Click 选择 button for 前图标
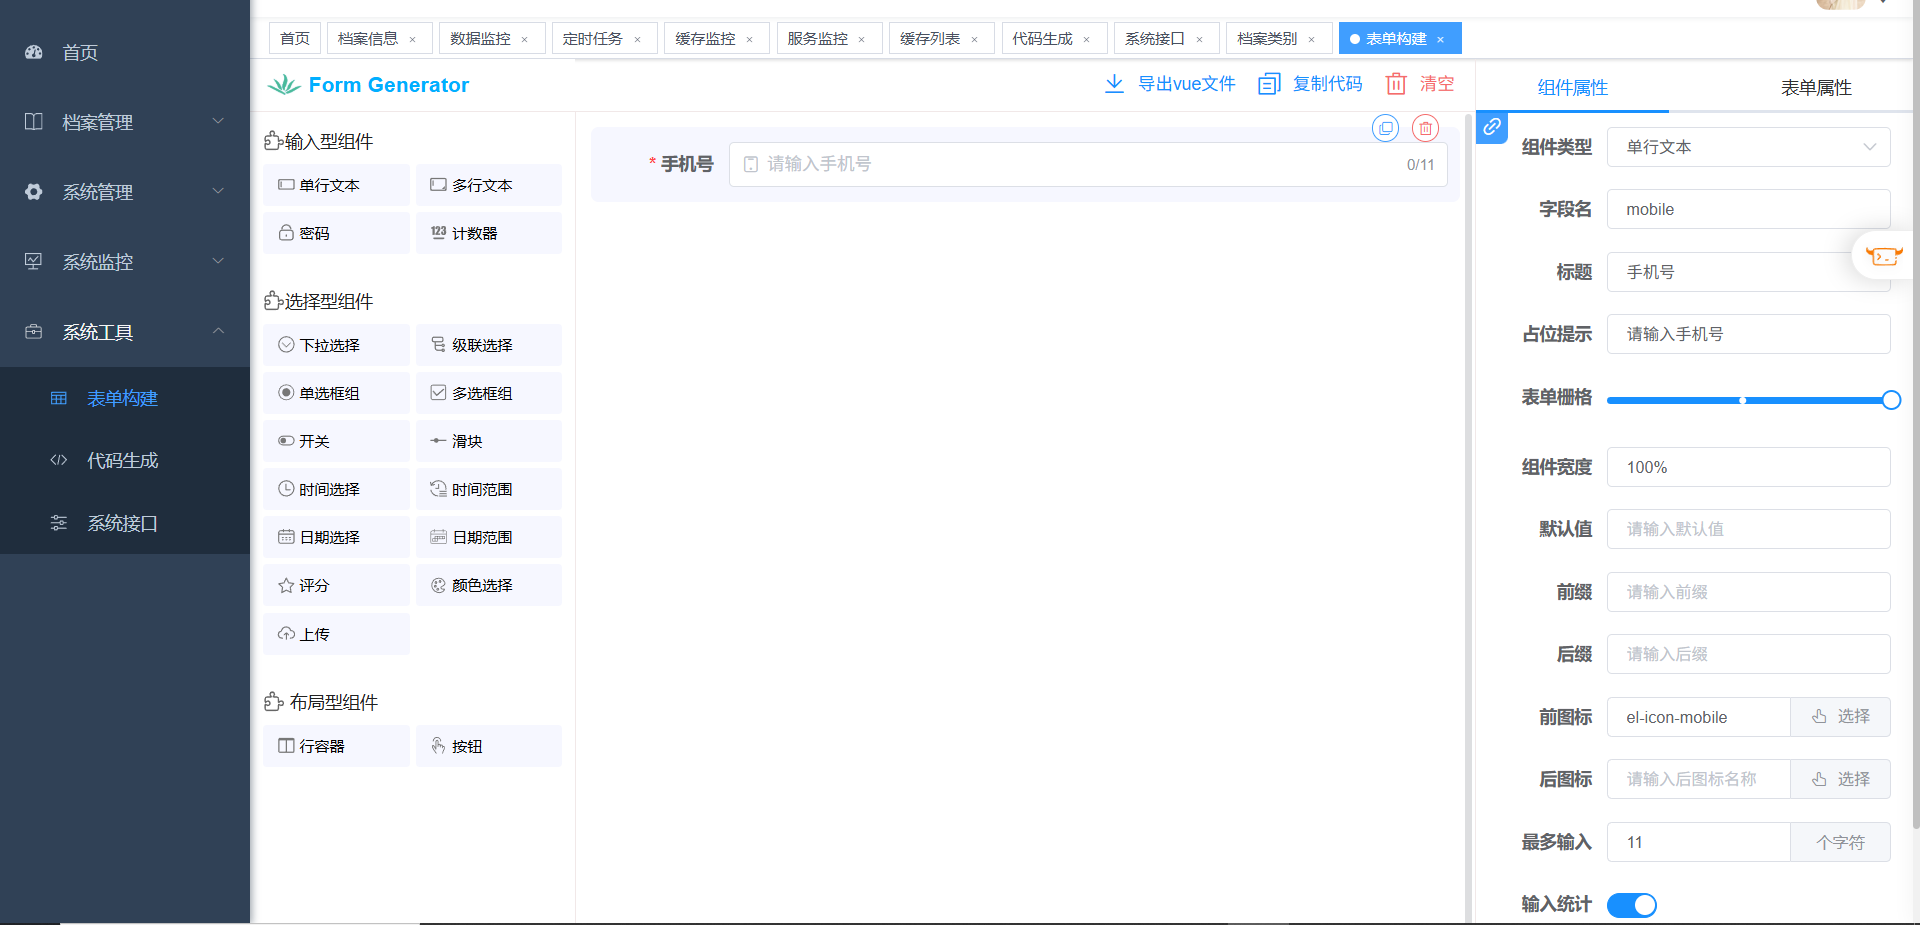This screenshot has height=925, width=1920. click(x=1840, y=717)
